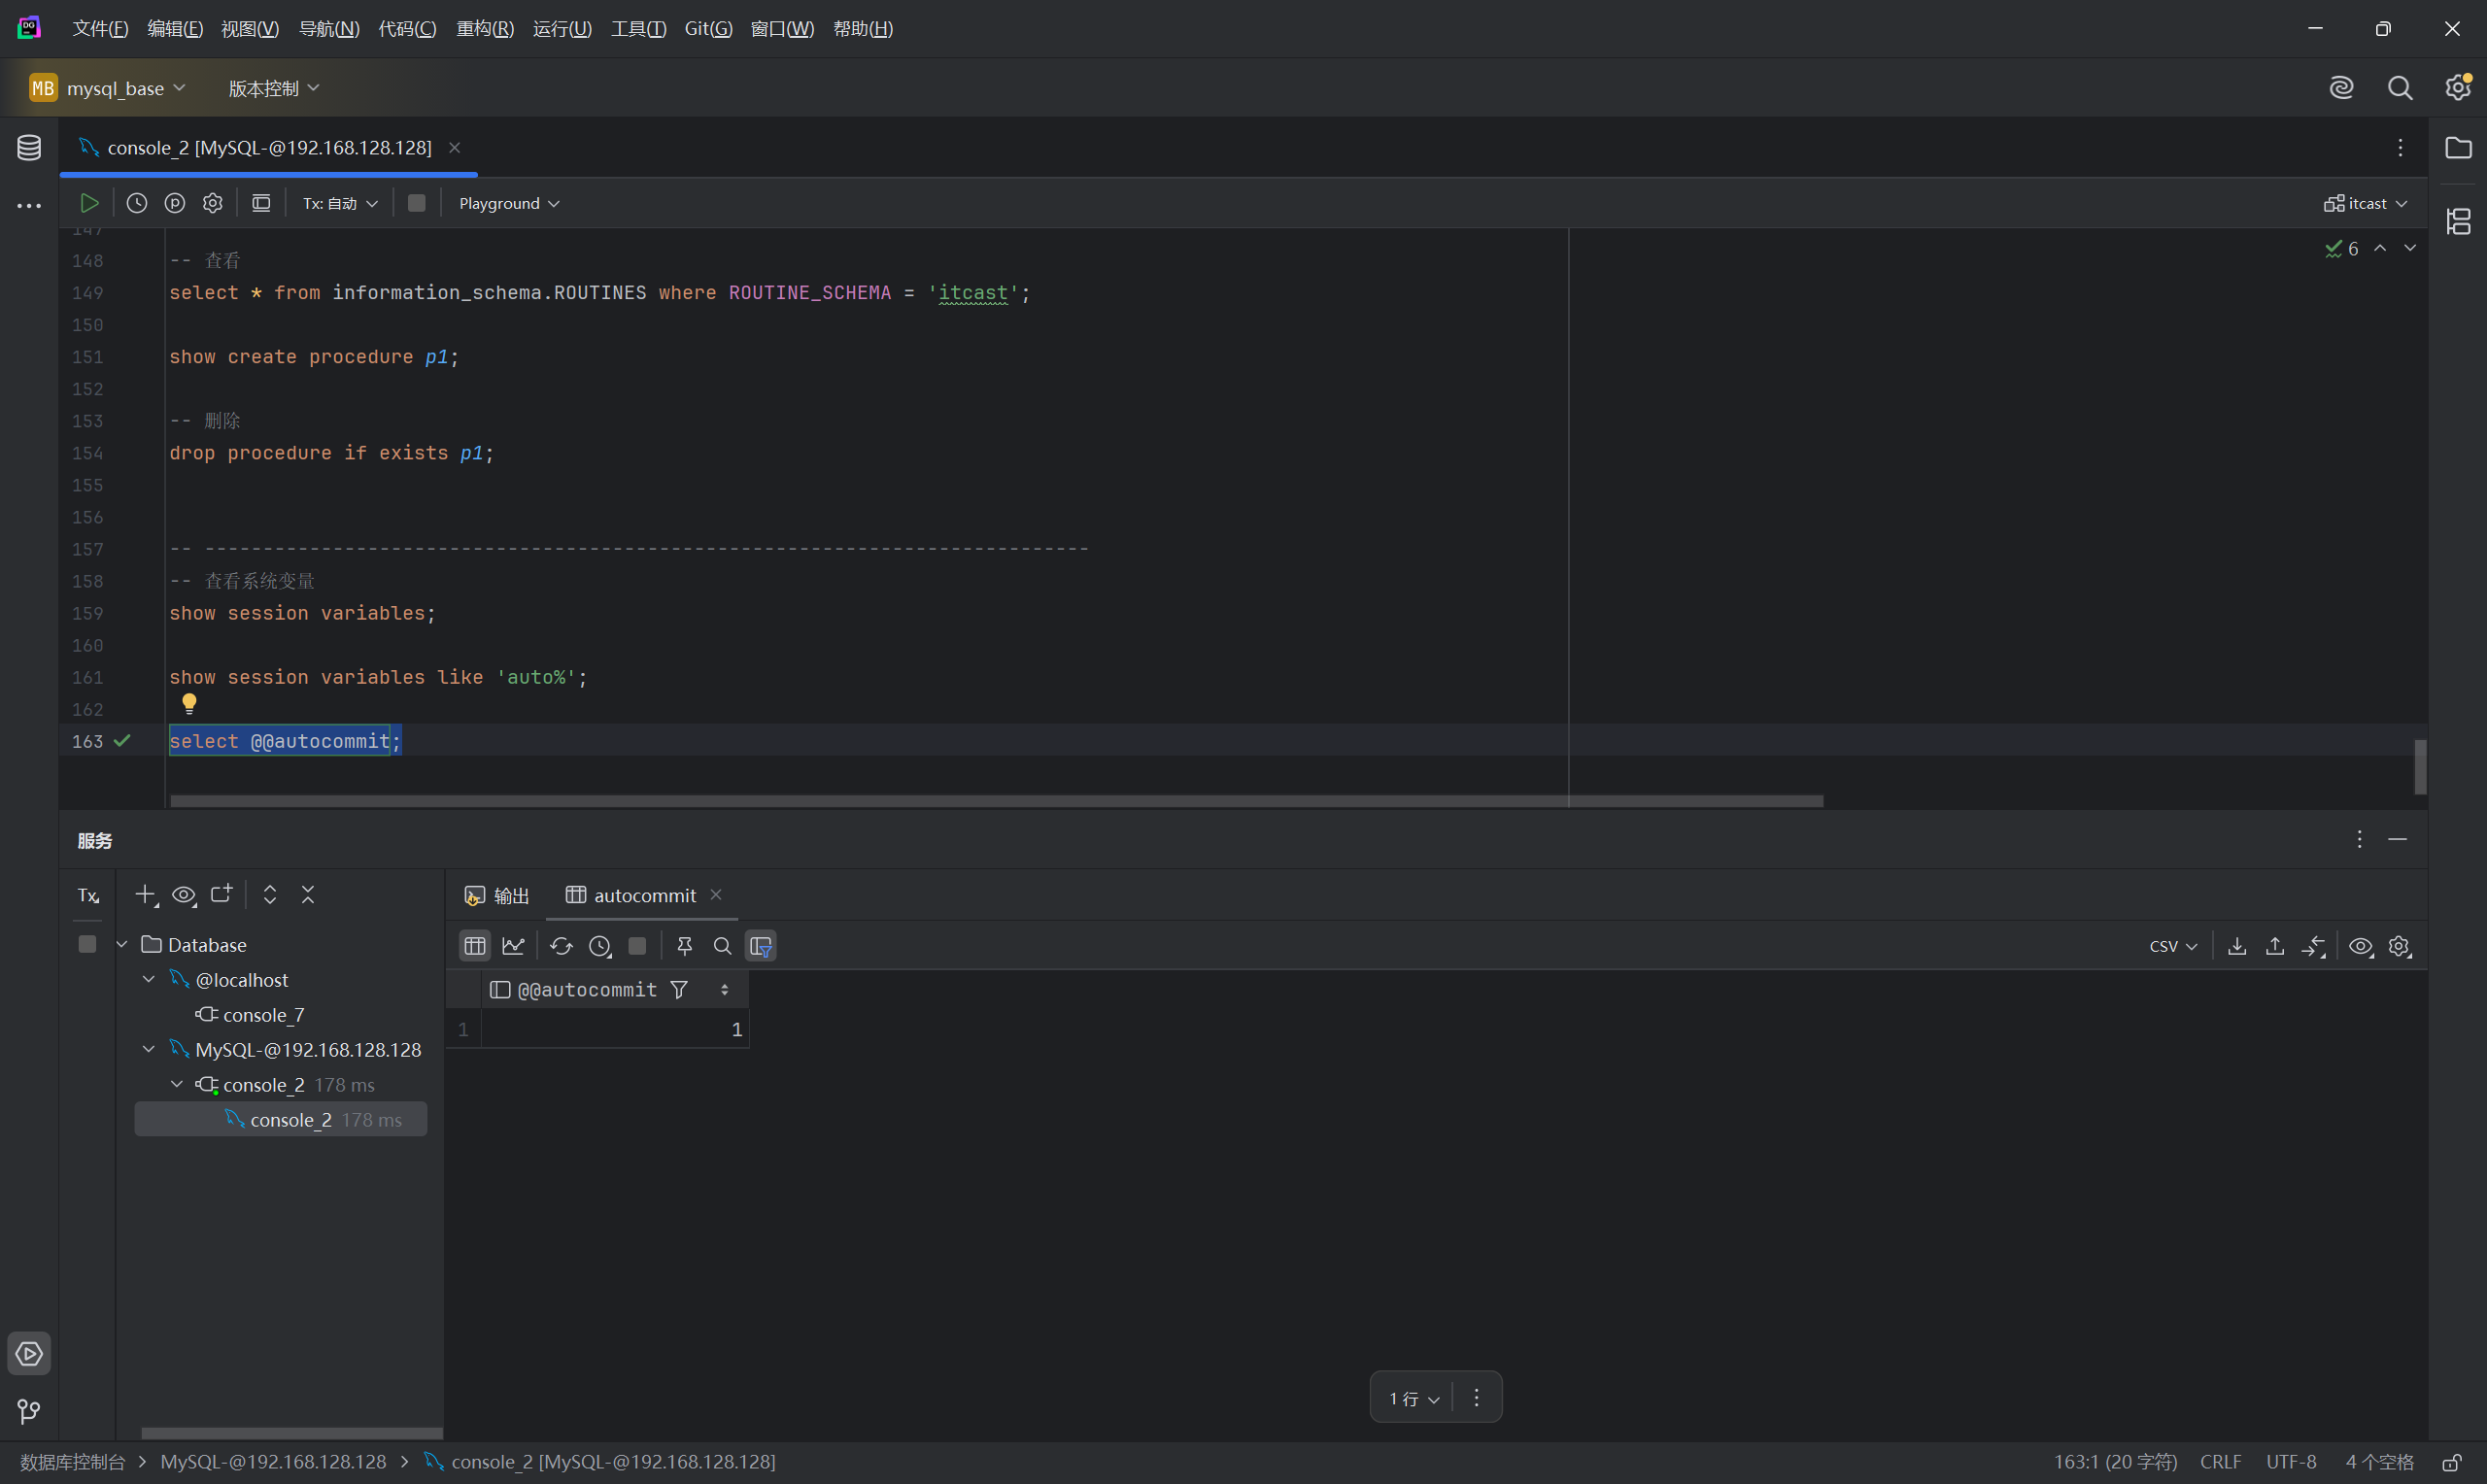2487x1484 pixels.
Task: Open the Git tool window icon
Action: click(x=29, y=1411)
